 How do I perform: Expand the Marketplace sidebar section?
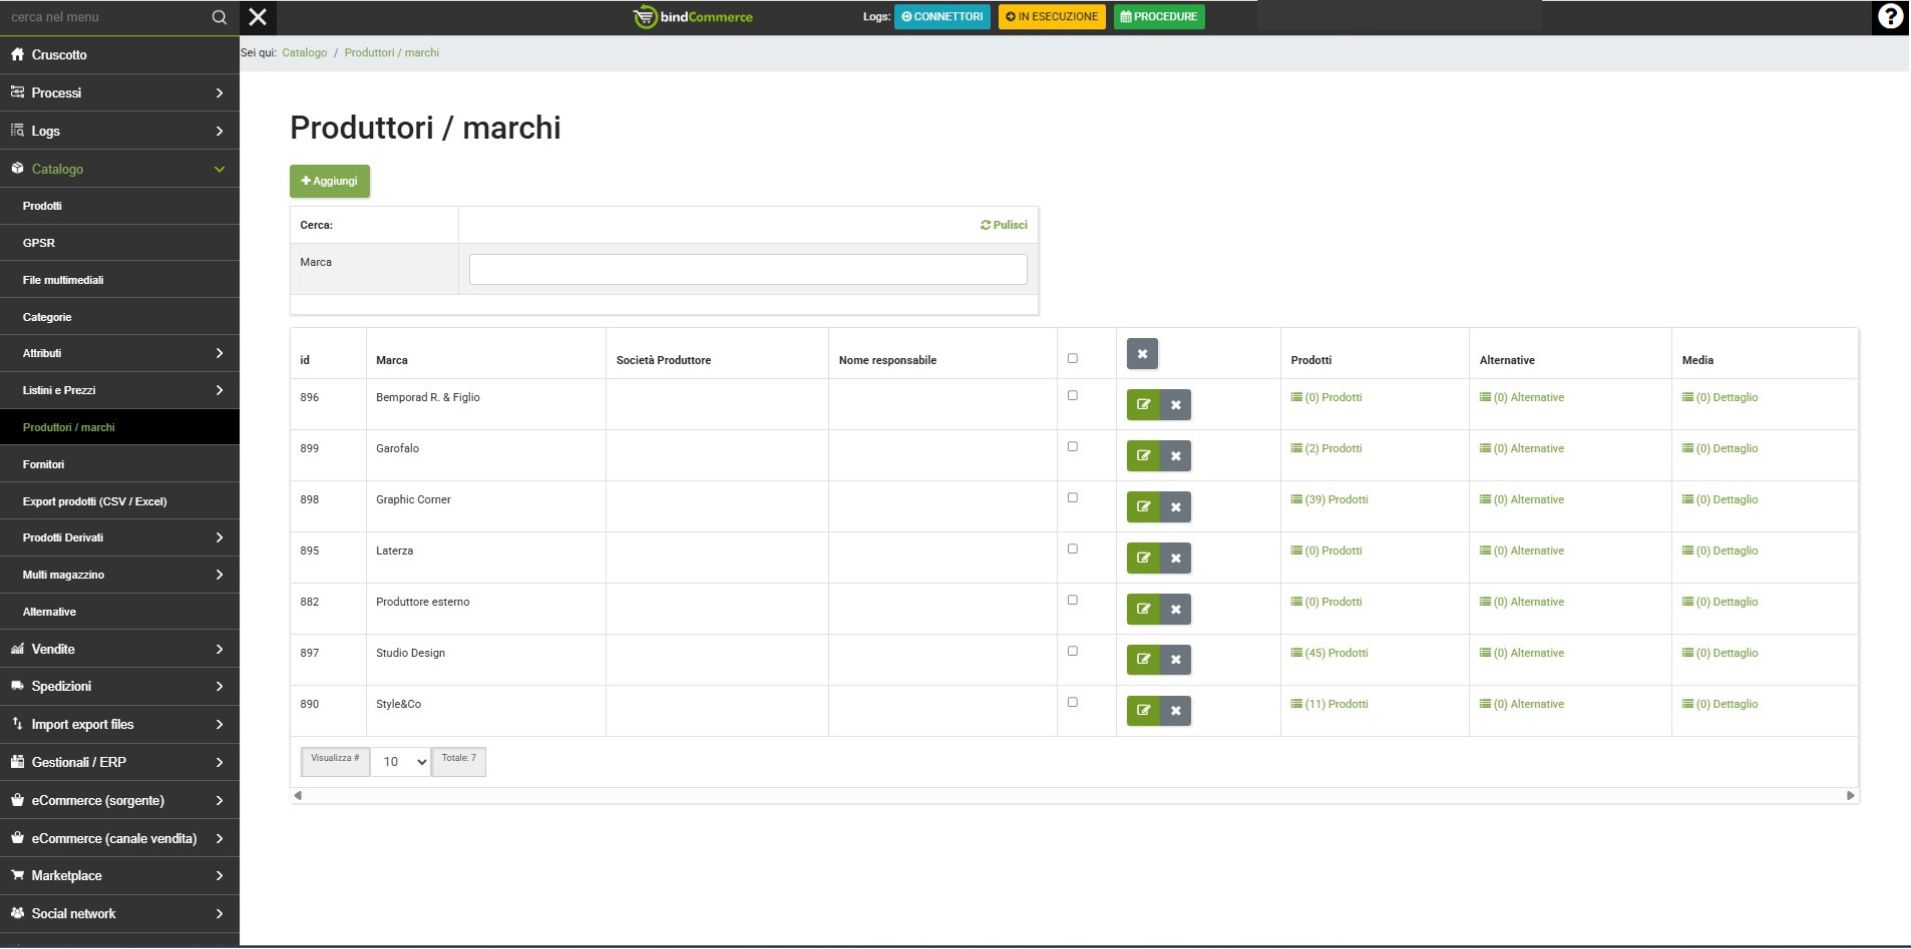coord(119,876)
